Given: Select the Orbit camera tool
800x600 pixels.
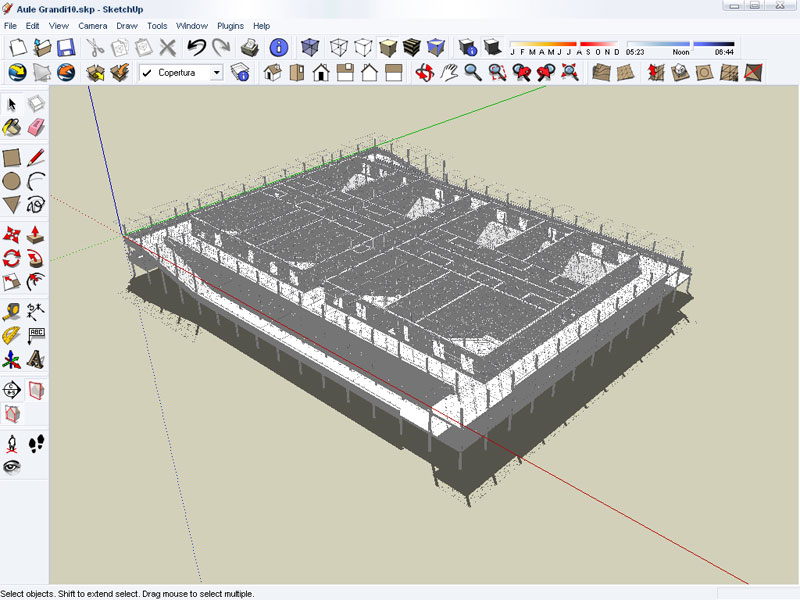Looking at the screenshot, I should pyautogui.click(x=424, y=72).
